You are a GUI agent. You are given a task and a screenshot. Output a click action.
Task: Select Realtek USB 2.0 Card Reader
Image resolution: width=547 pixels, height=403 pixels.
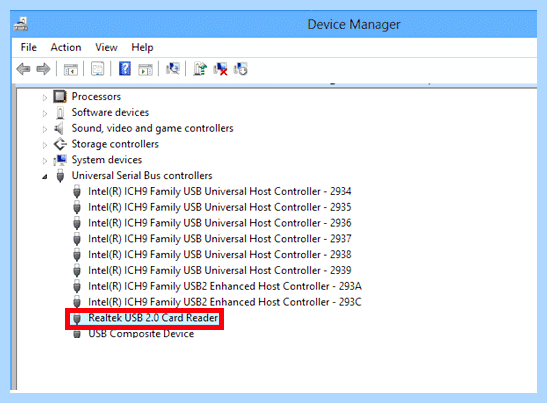pos(153,318)
